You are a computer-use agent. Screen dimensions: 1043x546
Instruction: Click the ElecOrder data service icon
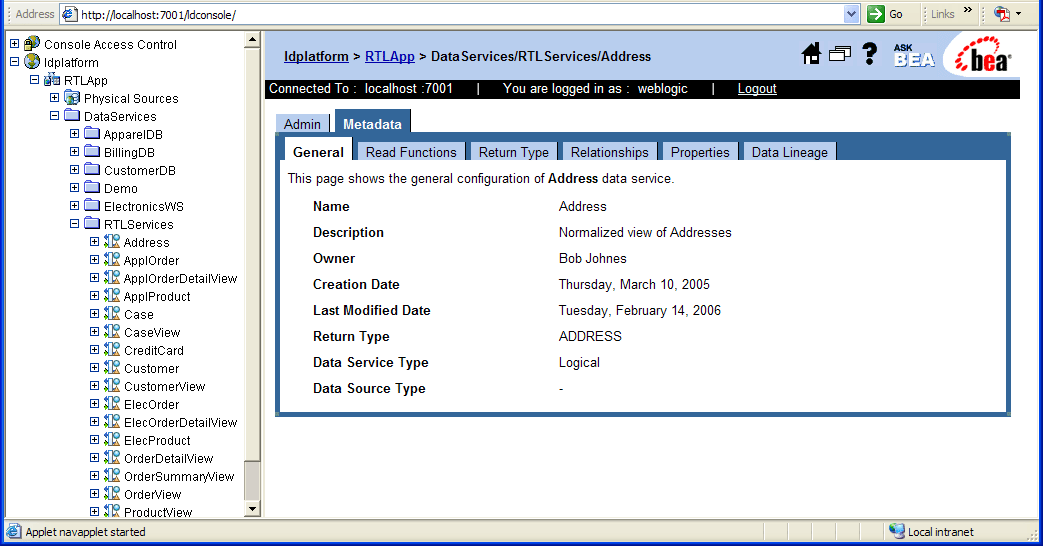[112, 403]
